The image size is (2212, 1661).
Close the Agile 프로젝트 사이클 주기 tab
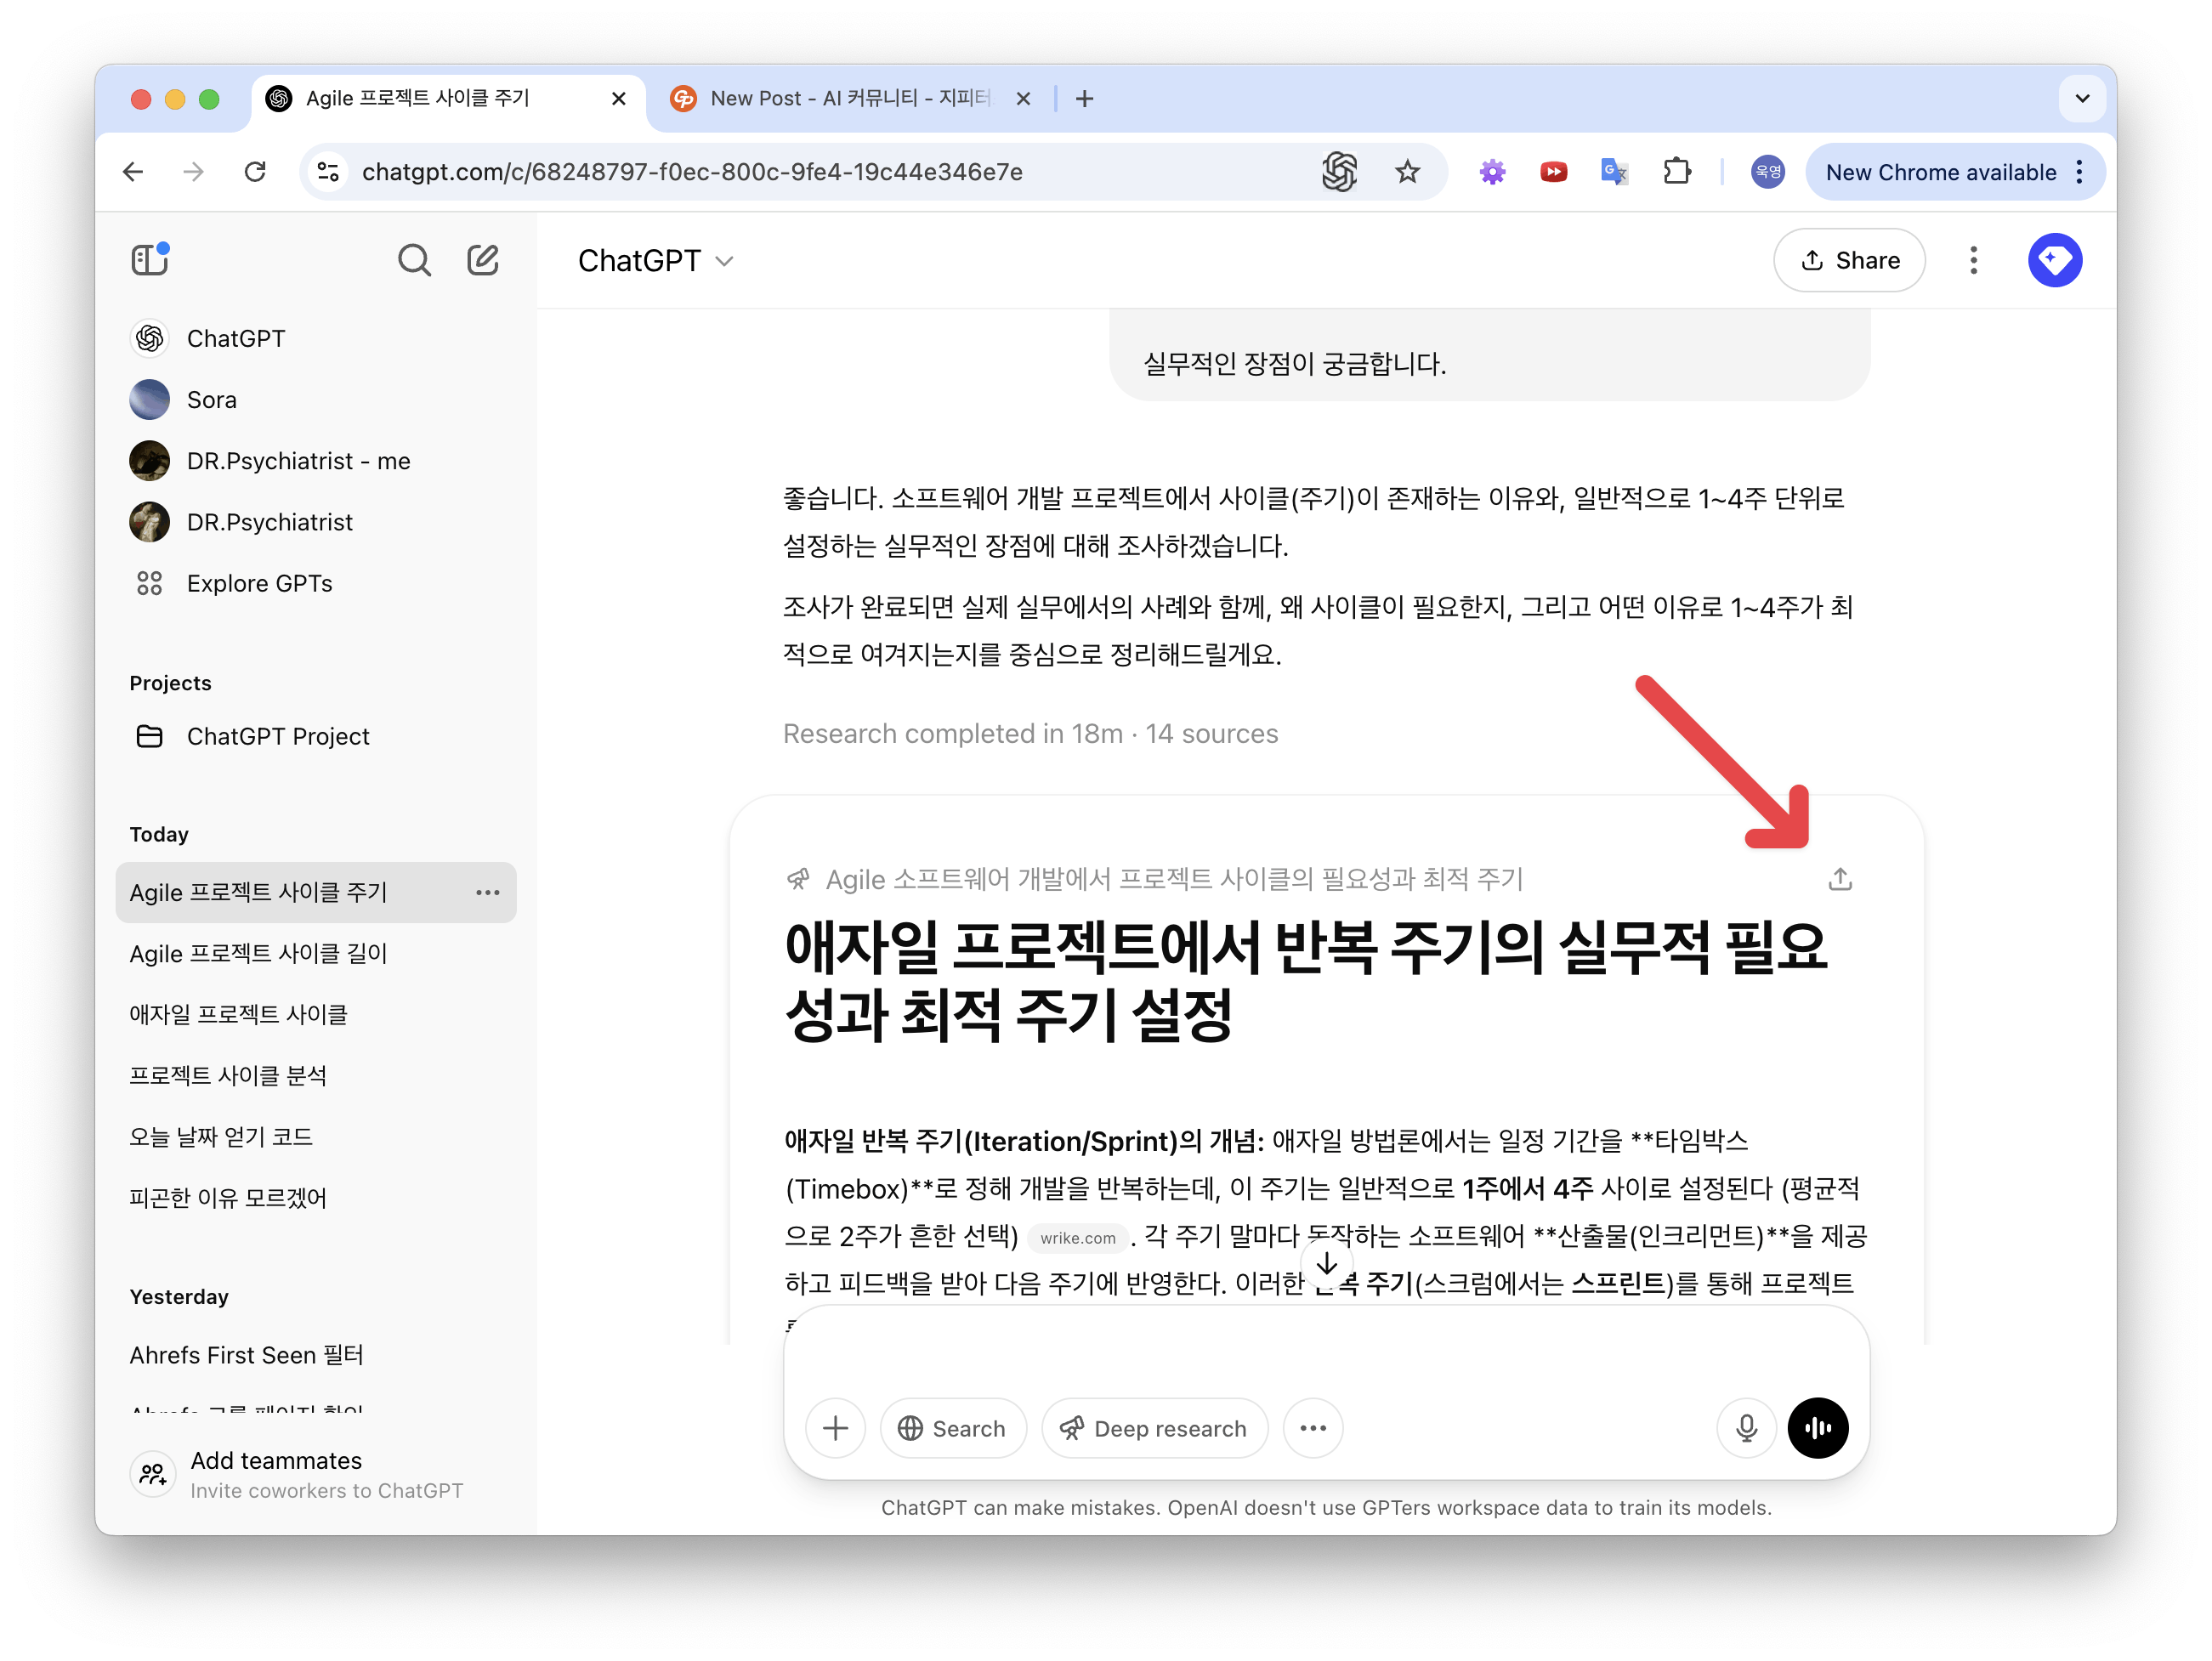(618, 98)
